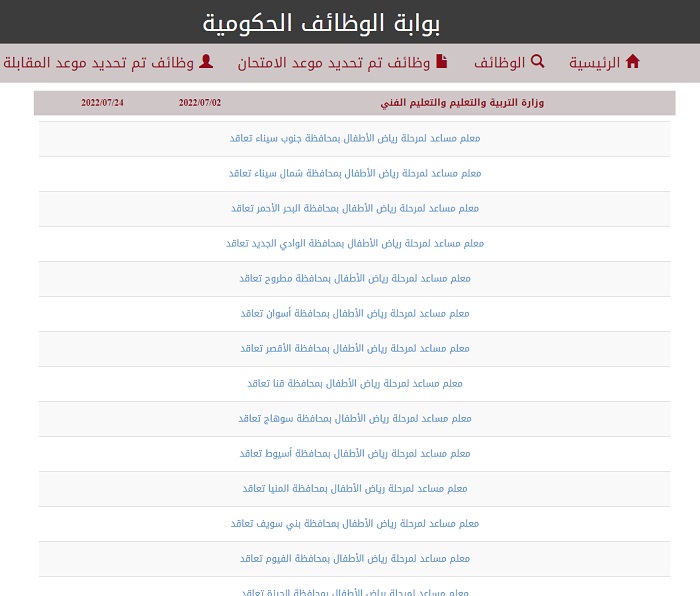This screenshot has height=596, width=700.
Task: Click the magnifier search icon beside الوظائف
Action: point(537,62)
